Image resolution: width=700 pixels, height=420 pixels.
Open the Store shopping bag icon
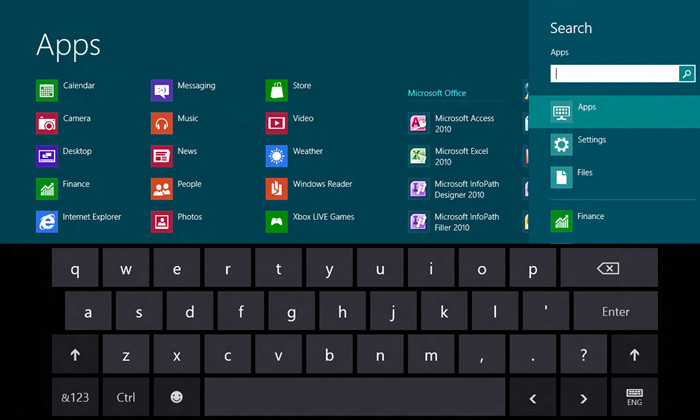point(276,90)
